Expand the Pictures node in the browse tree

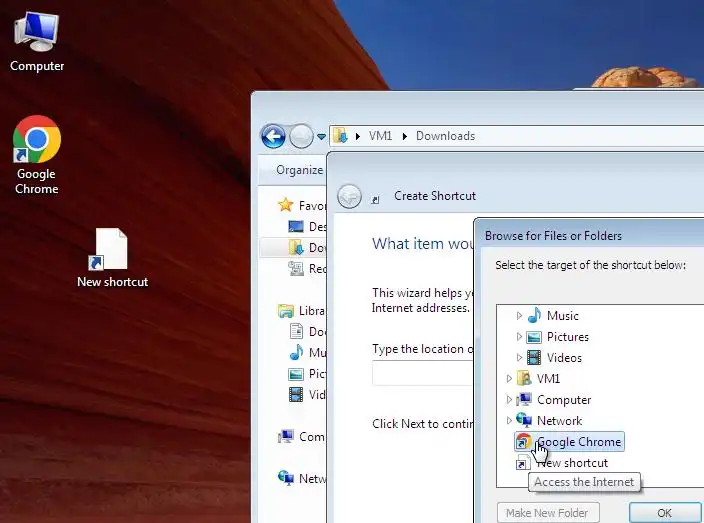[519, 337]
